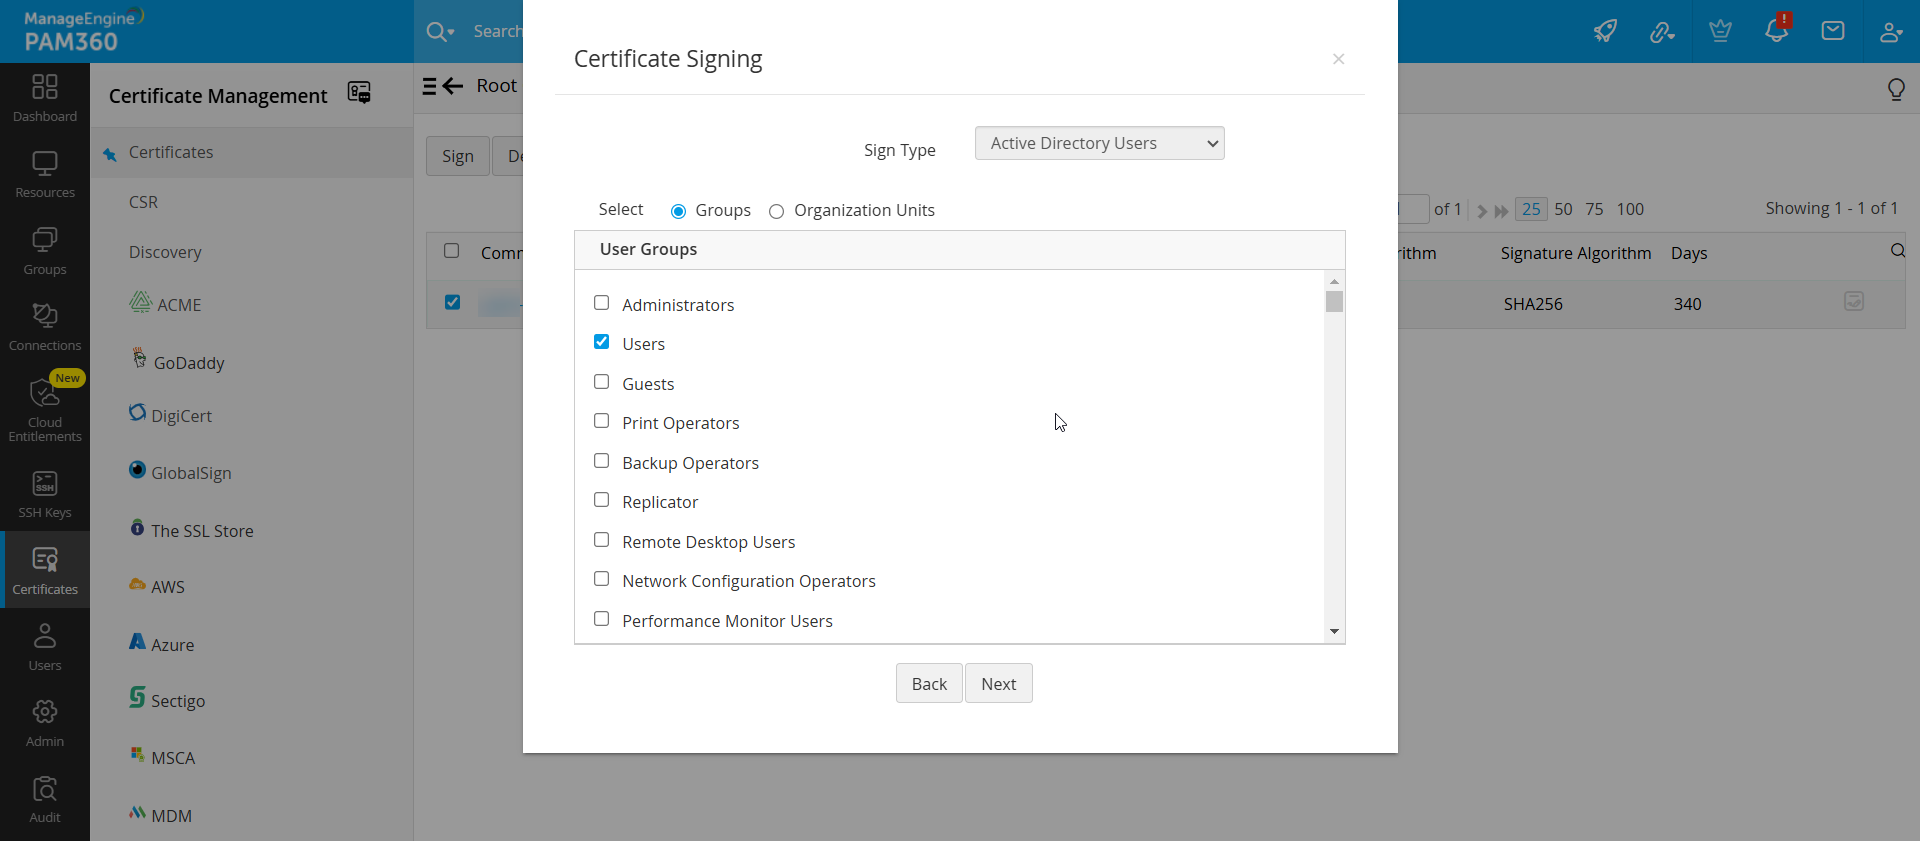
Task: Open the Groups sidebar section
Action: [44, 248]
